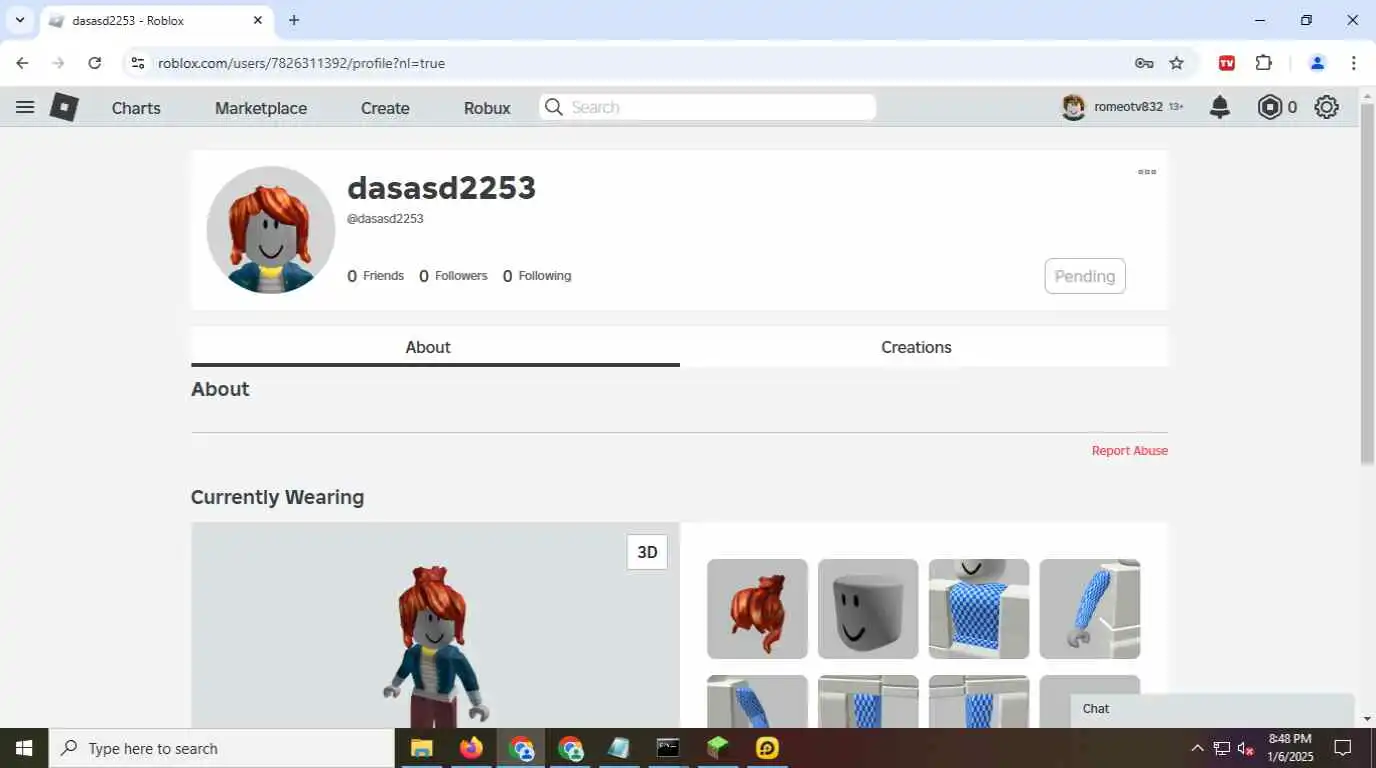
Task: Open the Windows Start menu
Action: click(x=24, y=748)
